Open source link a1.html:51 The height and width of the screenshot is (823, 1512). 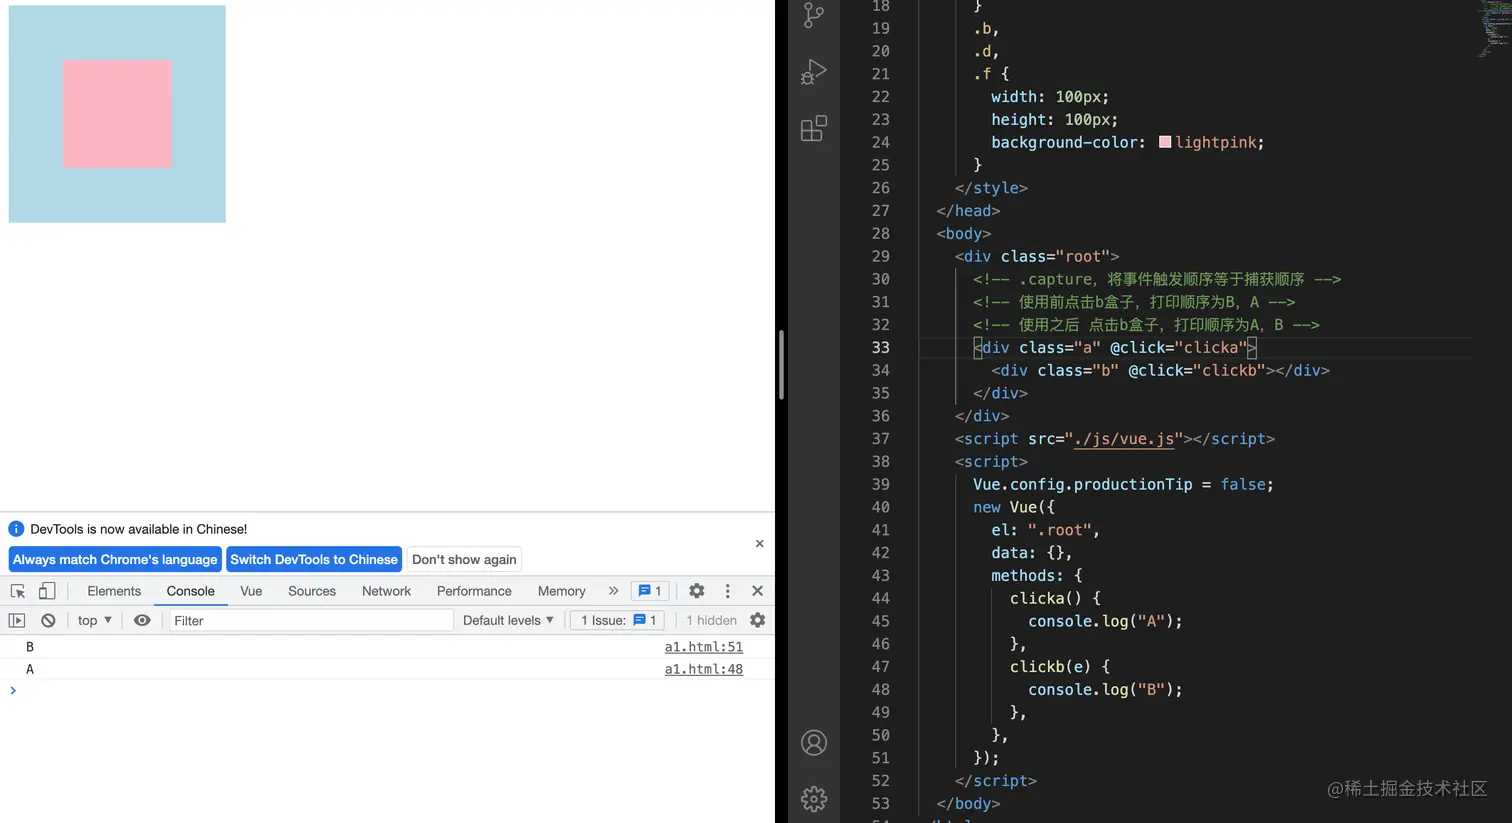pyautogui.click(x=704, y=647)
